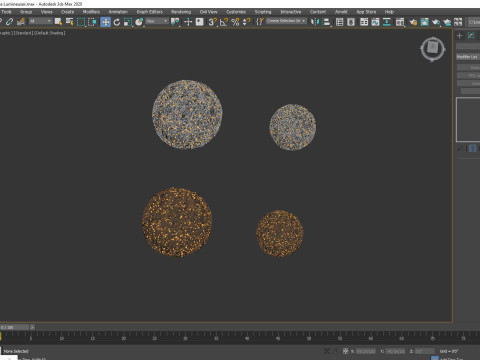Image resolution: width=480 pixels, height=360 pixels.
Task: Expand the Modifier List dropdown
Action: click(x=468, y=57)
